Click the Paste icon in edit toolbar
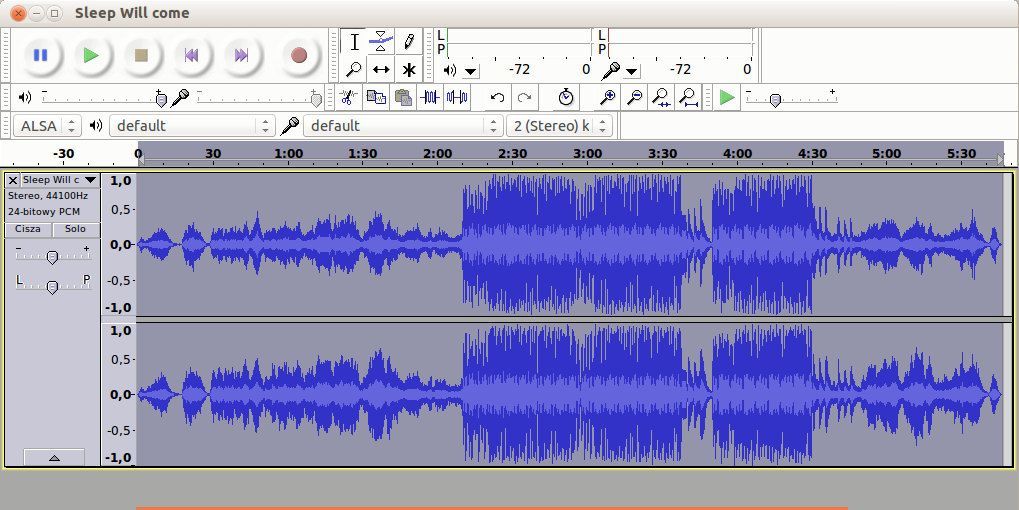1019x510 pixels. [403, 97]
